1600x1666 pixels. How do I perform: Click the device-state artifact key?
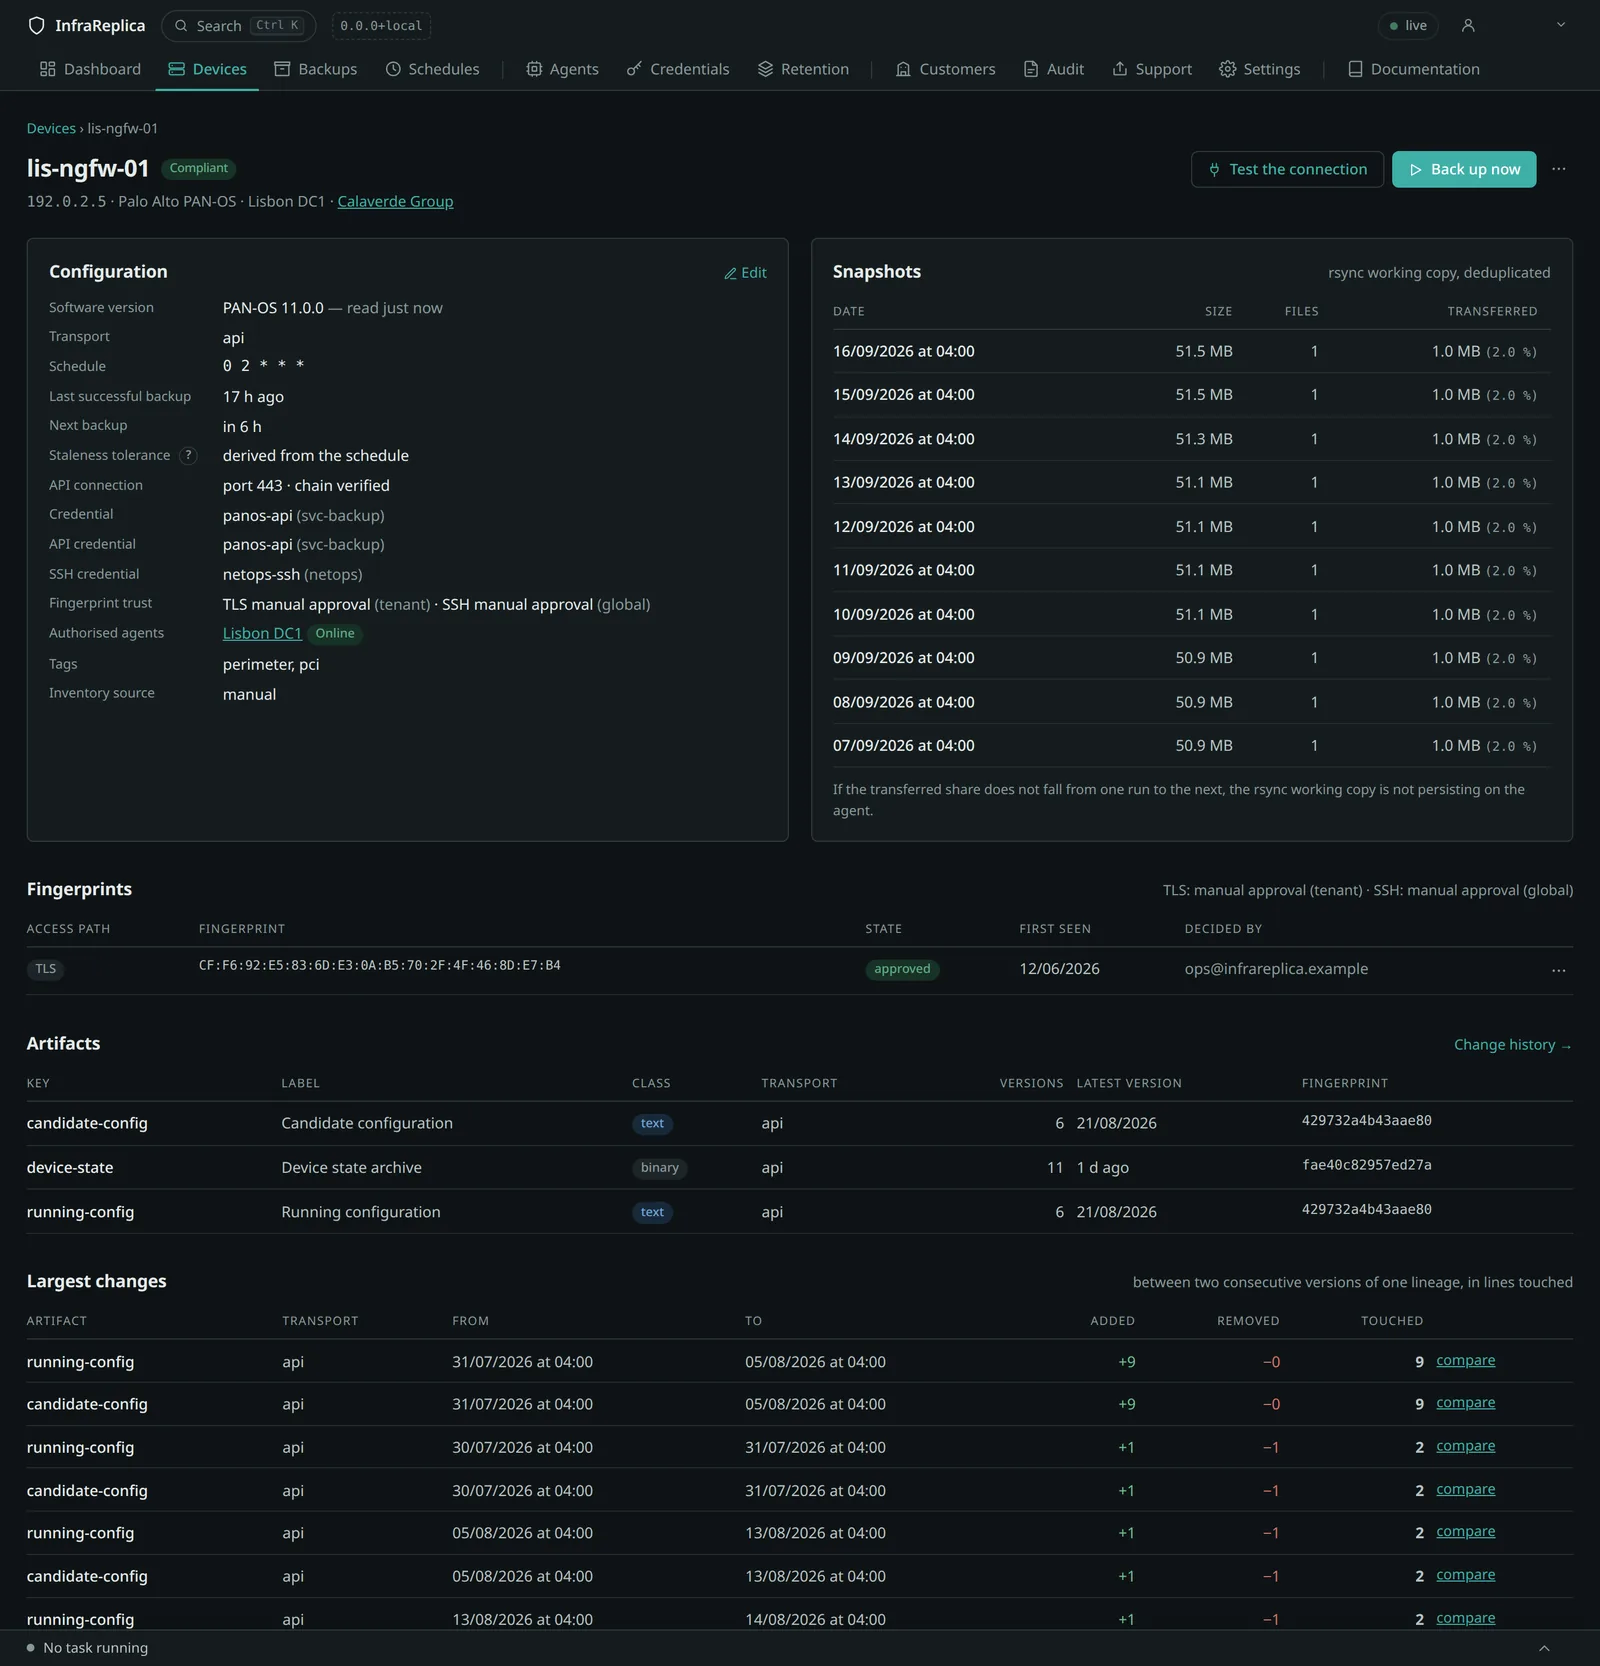[70, 1167]
